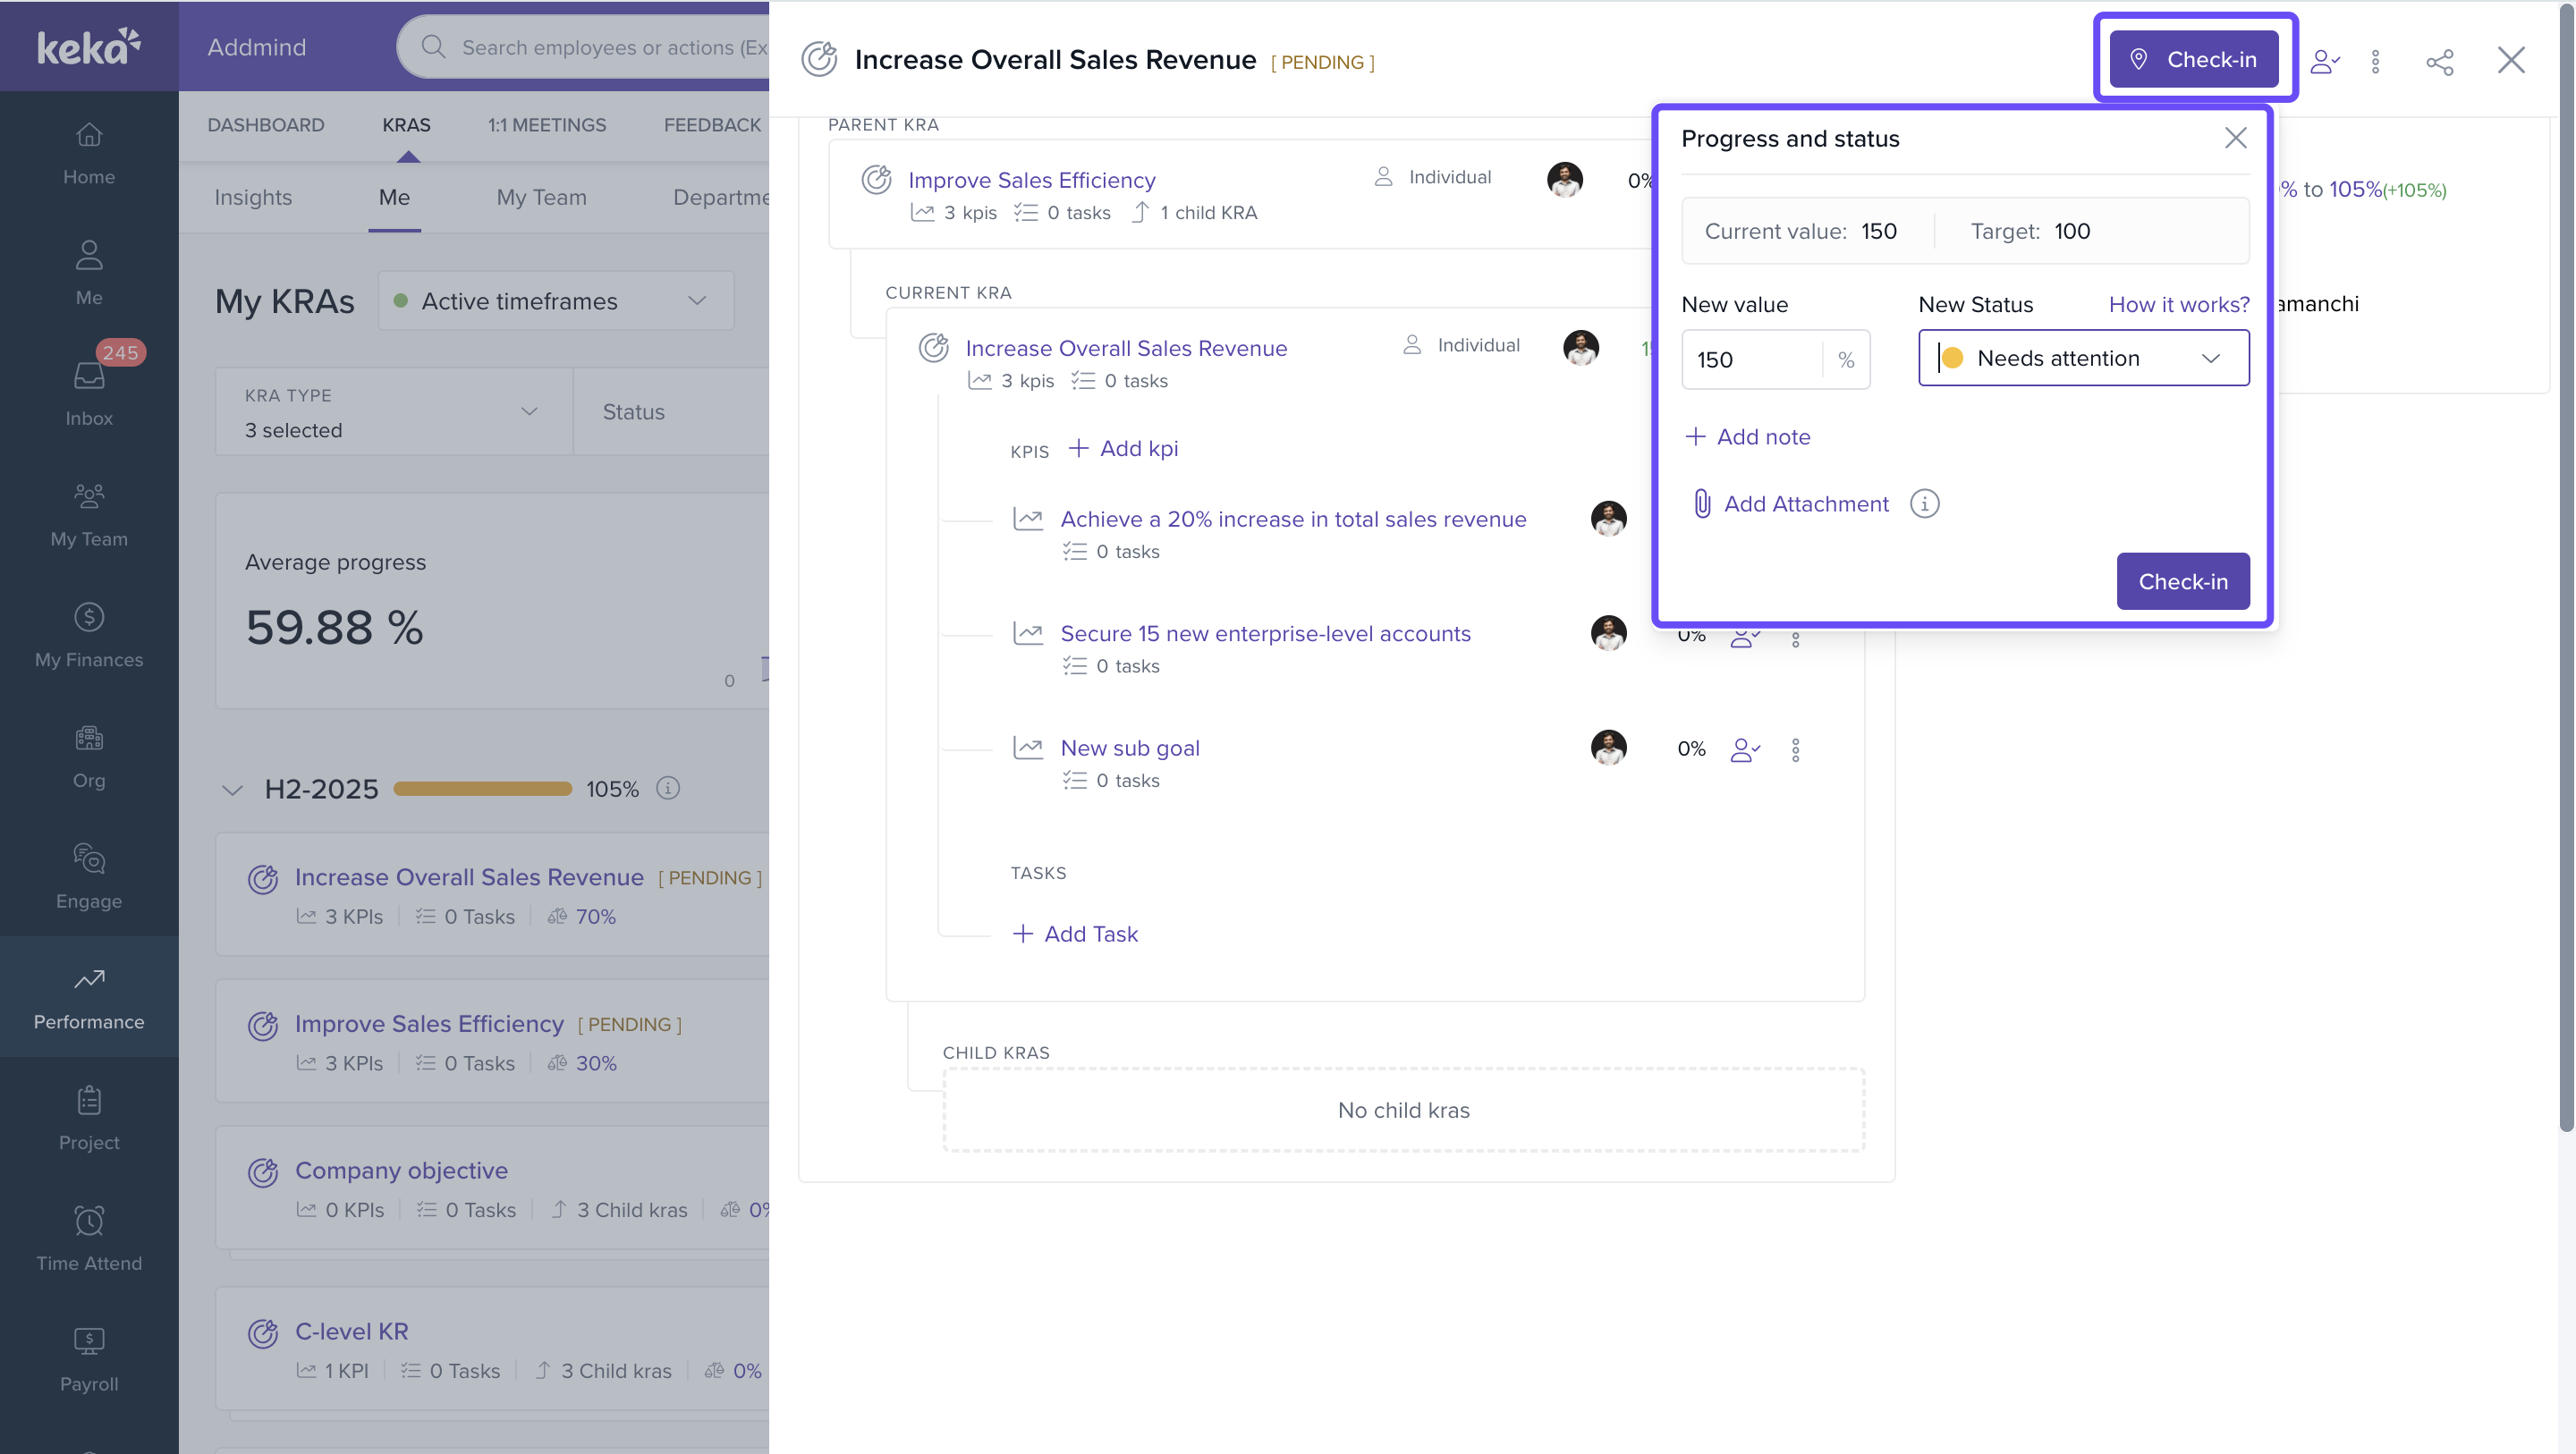Open the KRA TYPE filter dropdown
2576x1454 pixels.
(393, 412)
